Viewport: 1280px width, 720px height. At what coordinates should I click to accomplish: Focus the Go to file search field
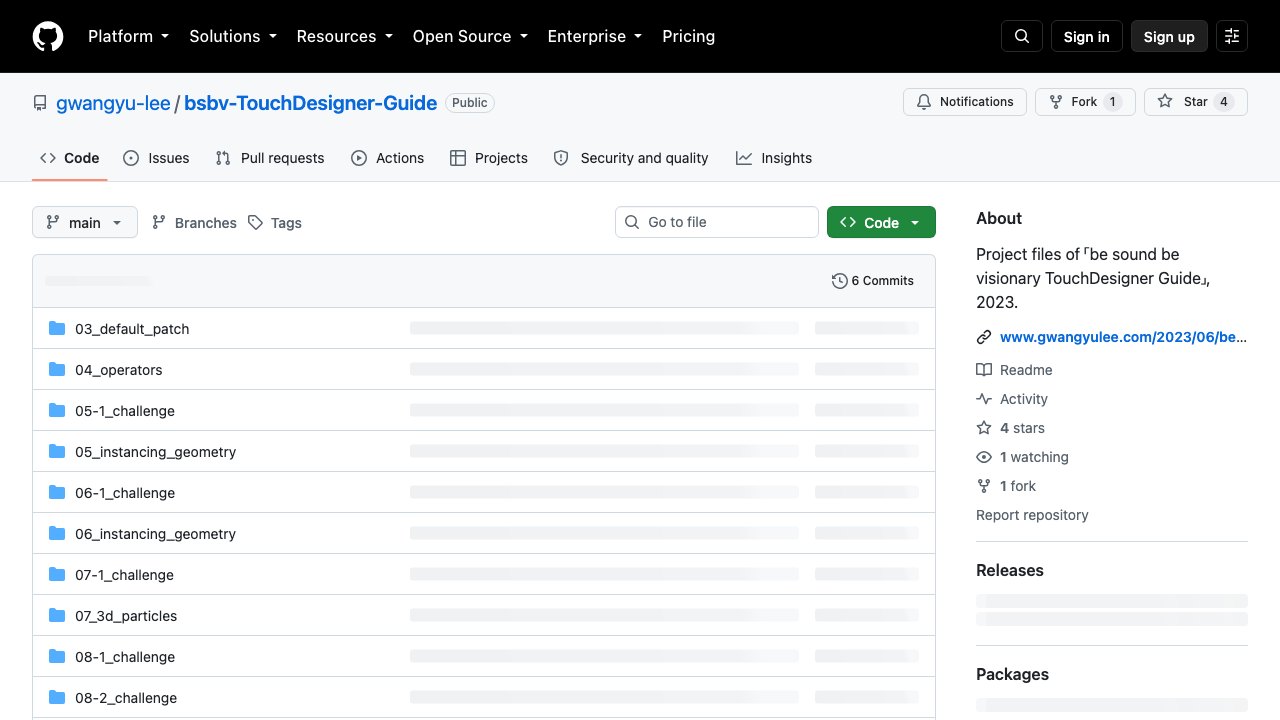pyautogui.click(x=717, y=222)
